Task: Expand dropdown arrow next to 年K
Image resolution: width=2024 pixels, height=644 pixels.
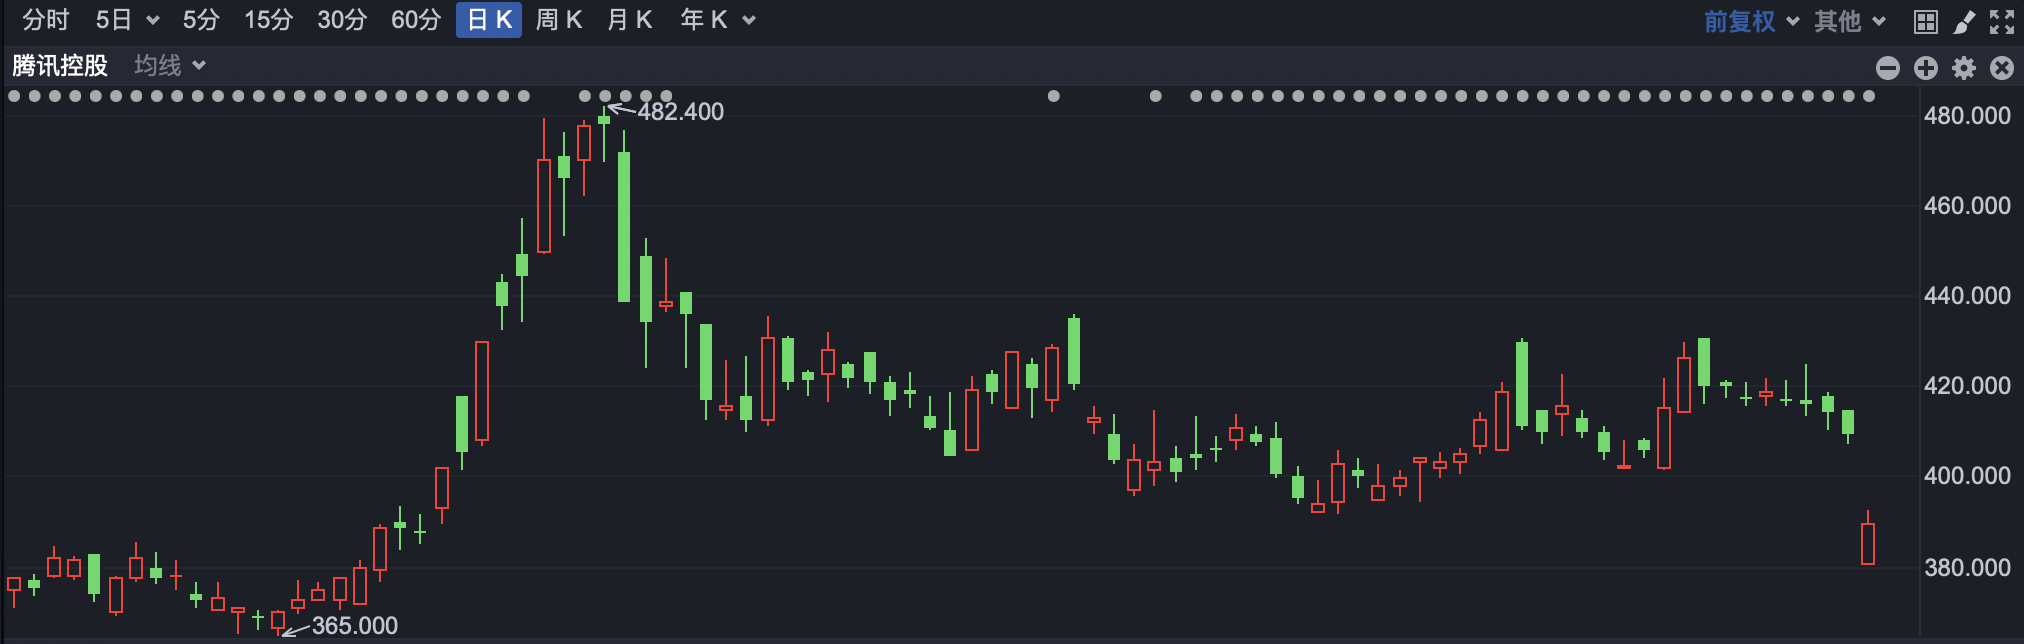Action: [749, 20]
